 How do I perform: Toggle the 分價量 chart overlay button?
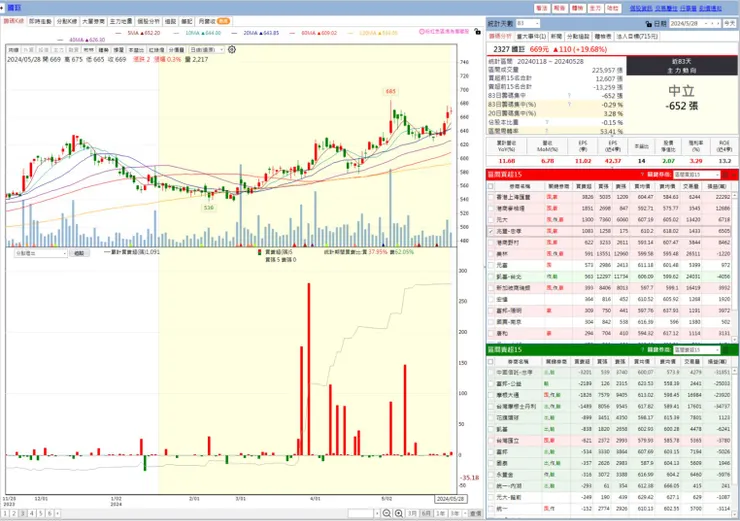point(177,50)
